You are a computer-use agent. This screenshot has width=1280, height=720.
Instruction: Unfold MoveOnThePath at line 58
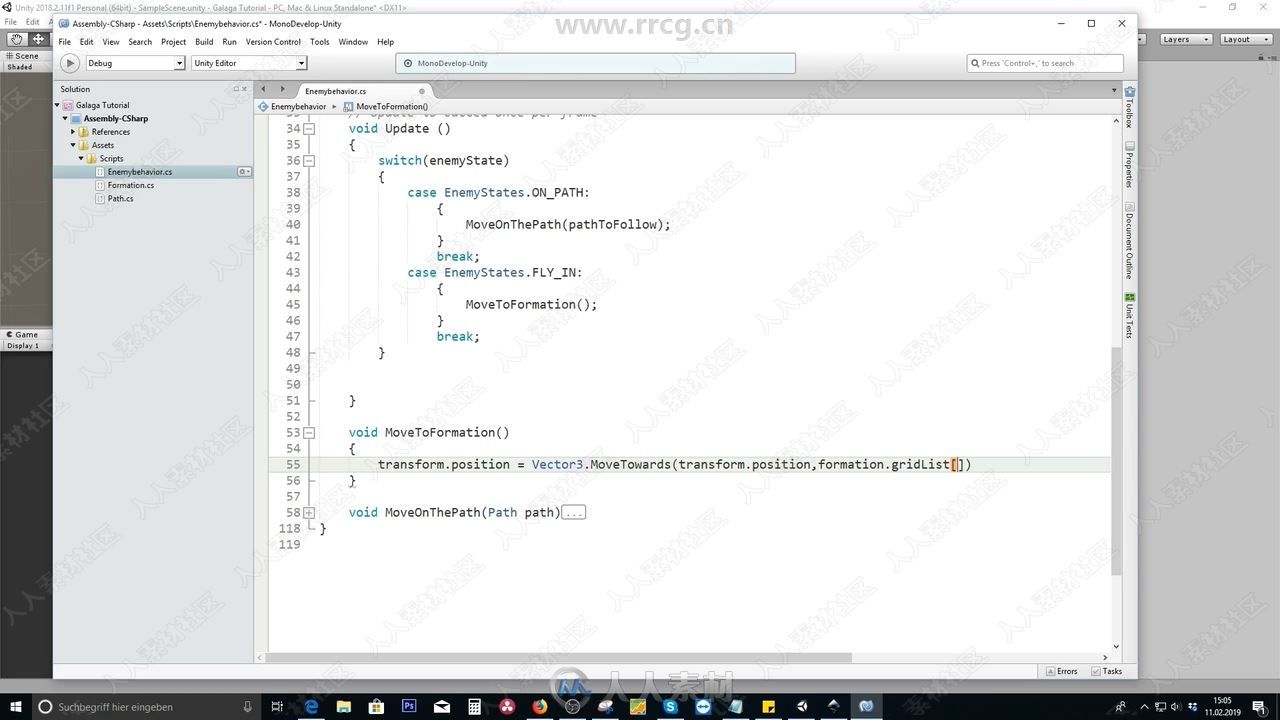click(x=309, y=512)
